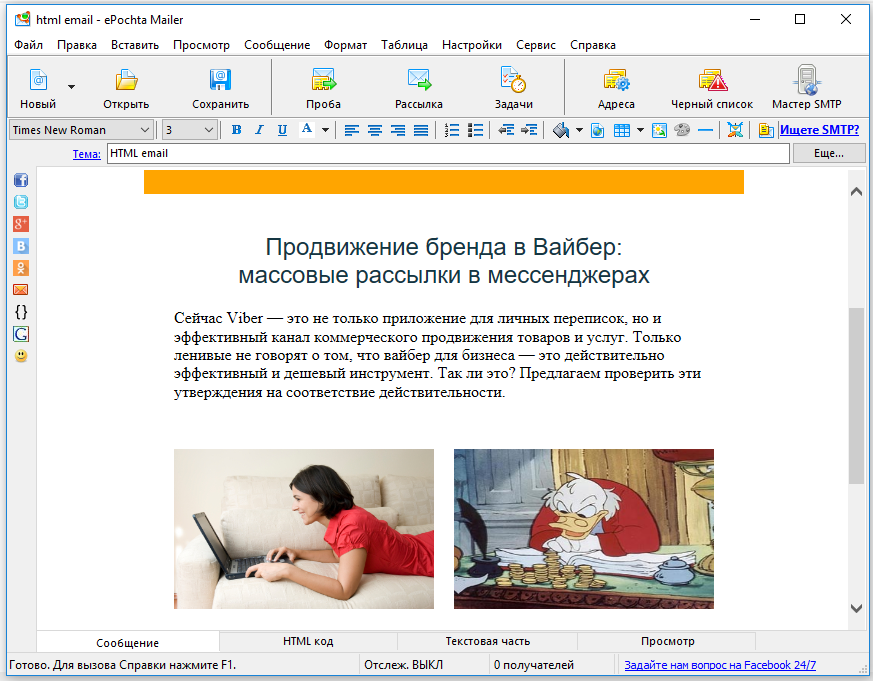The height and width of the screenshot is (681, 873).
Task: Click the curly braces variables icon
Action: click(21, 311)
